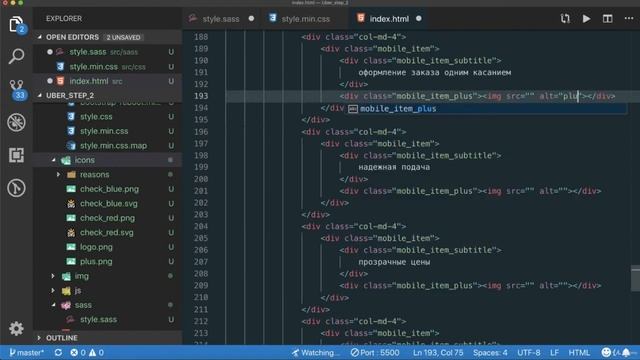
Task: Open the GitLens view at the bottom of the activity bar
Action: tap(16, 188)
